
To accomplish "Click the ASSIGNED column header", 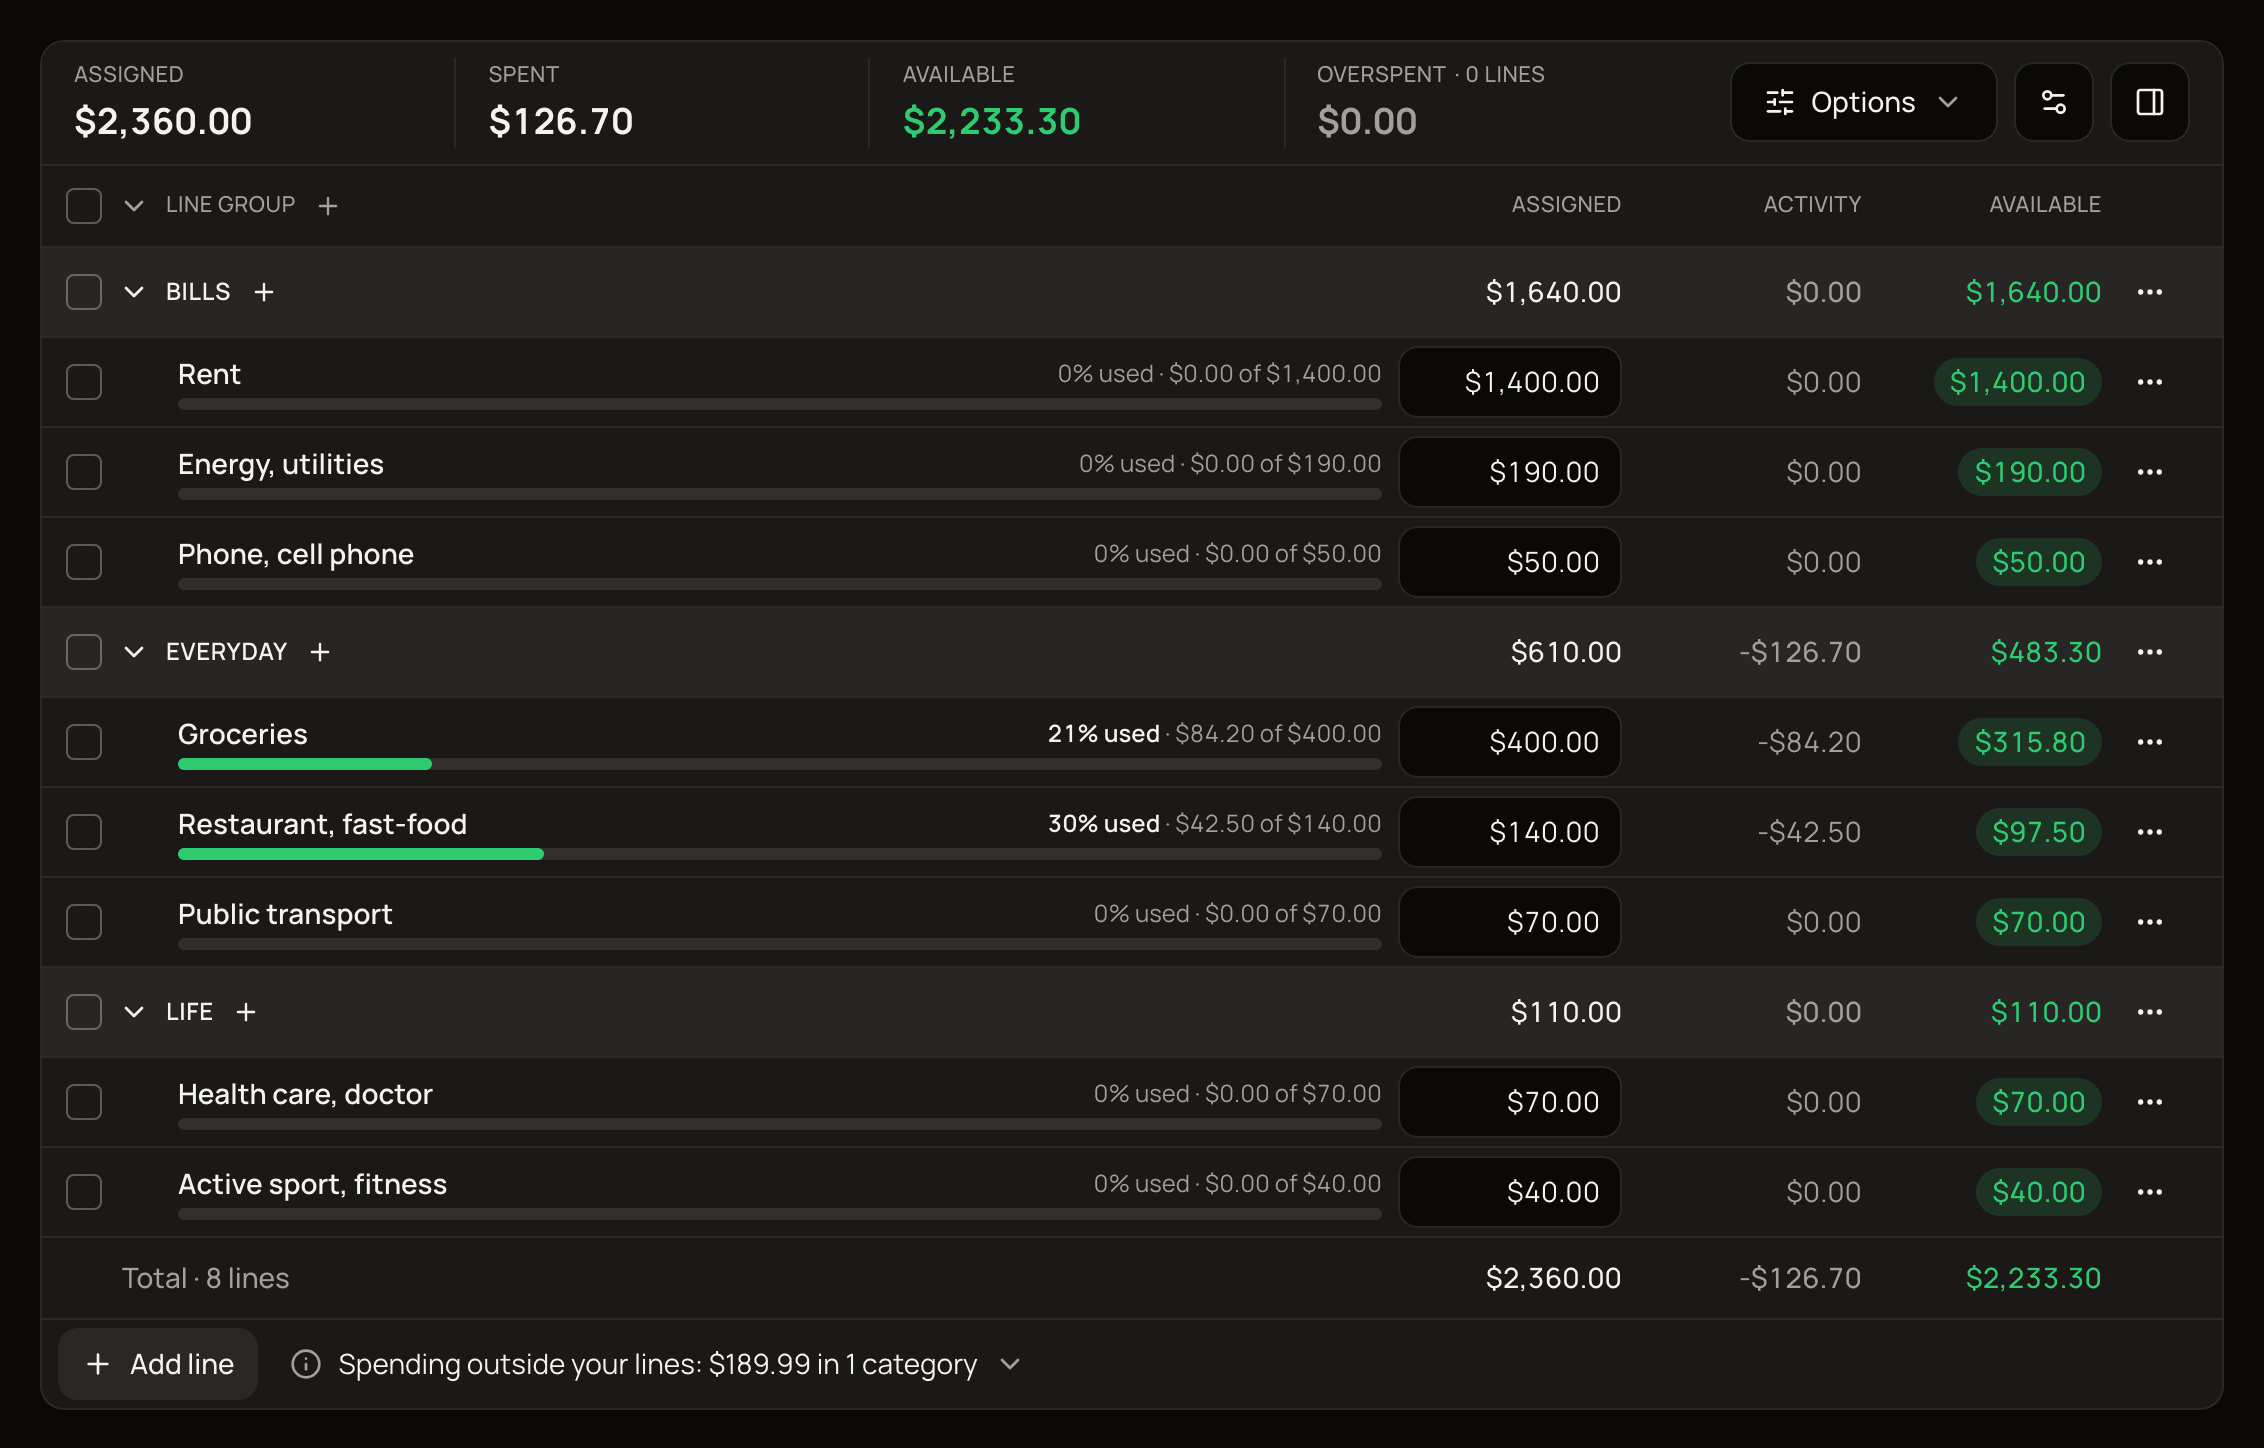I will pos(1566,205).
